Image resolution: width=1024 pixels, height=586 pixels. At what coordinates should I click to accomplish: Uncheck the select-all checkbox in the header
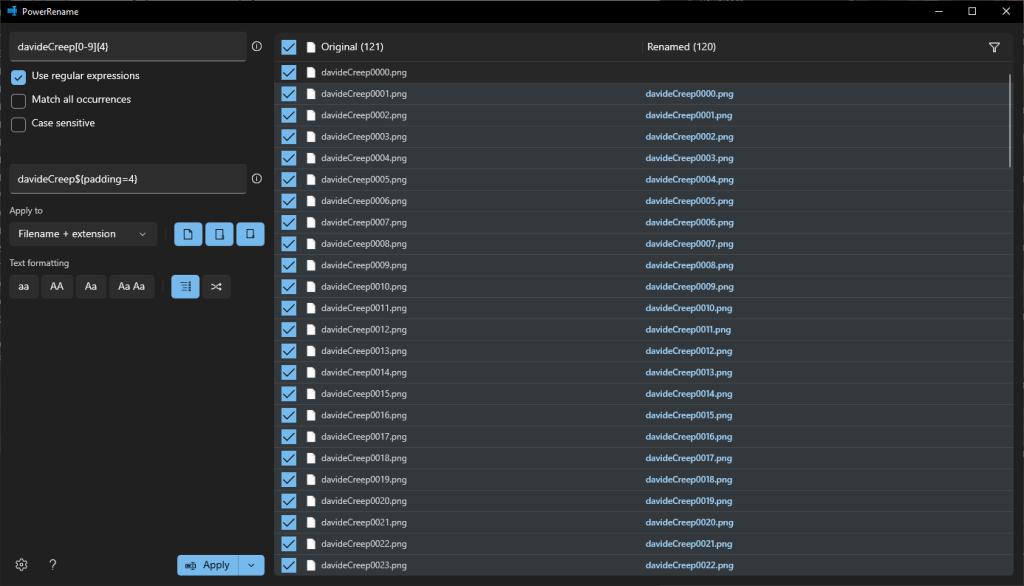click(289, 47)
